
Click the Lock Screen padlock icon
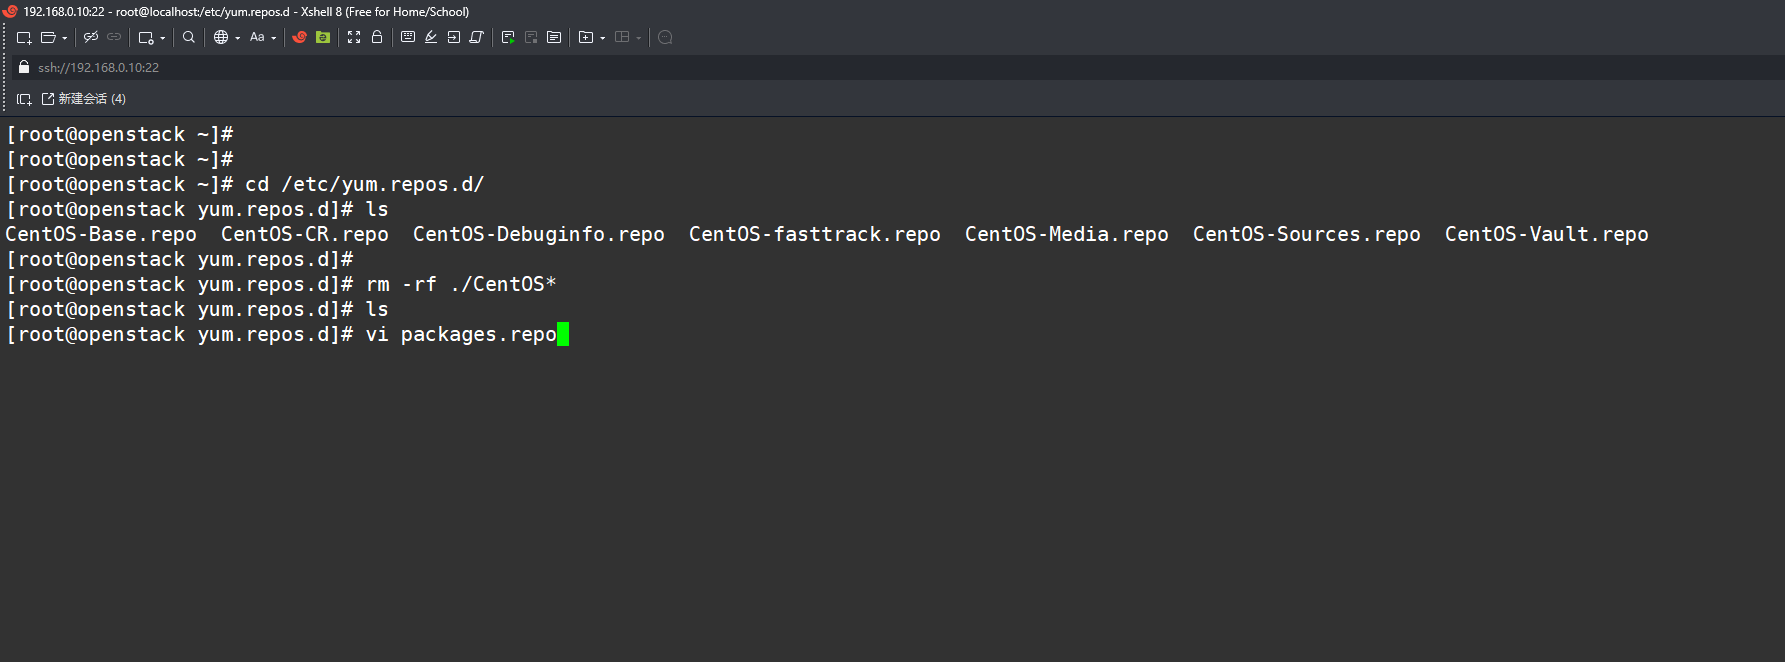[x=377, y=37]
